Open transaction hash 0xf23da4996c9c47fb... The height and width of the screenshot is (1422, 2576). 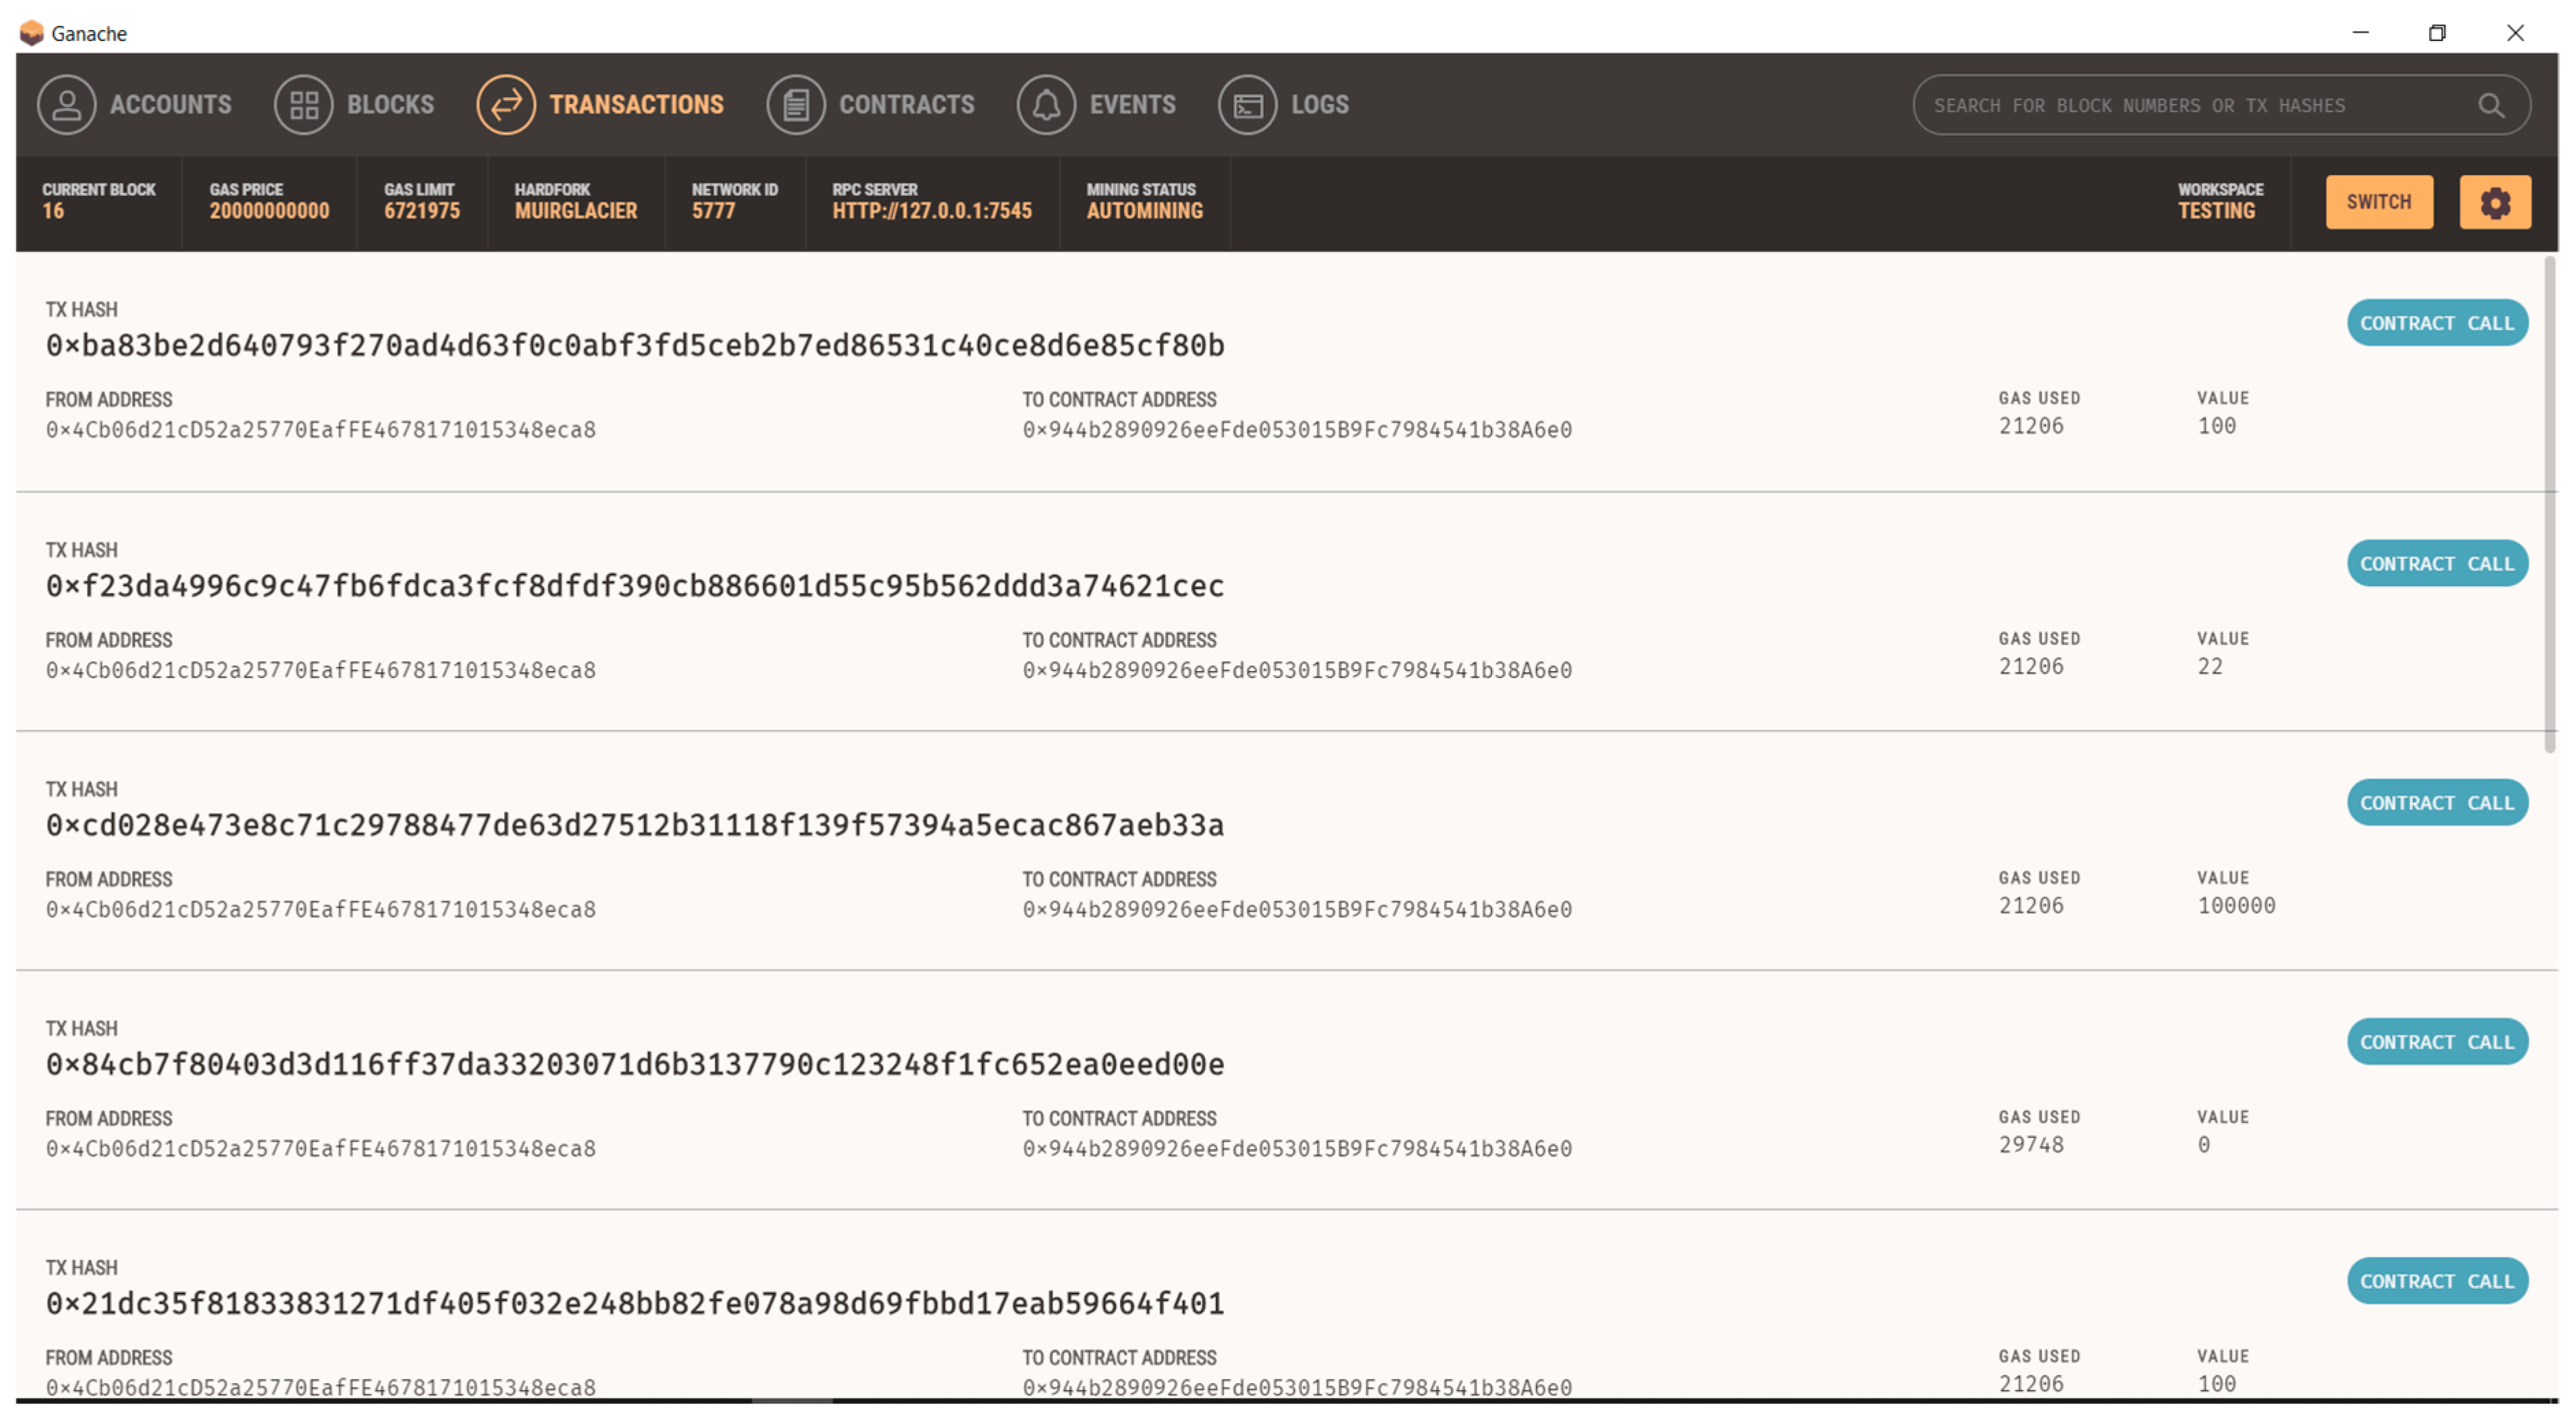[635, 585]
